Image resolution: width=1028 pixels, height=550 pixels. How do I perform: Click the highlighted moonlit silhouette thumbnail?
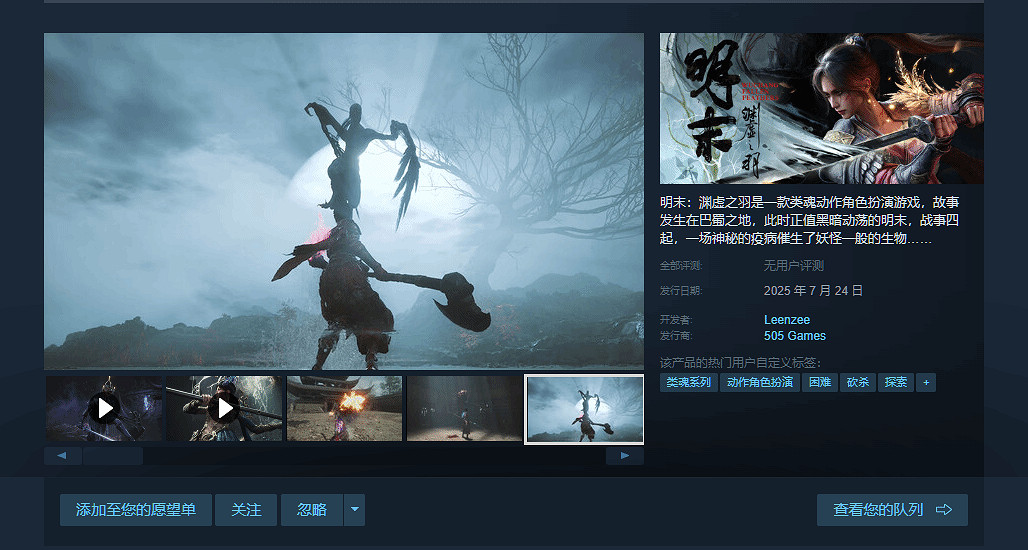pos(584,408)
